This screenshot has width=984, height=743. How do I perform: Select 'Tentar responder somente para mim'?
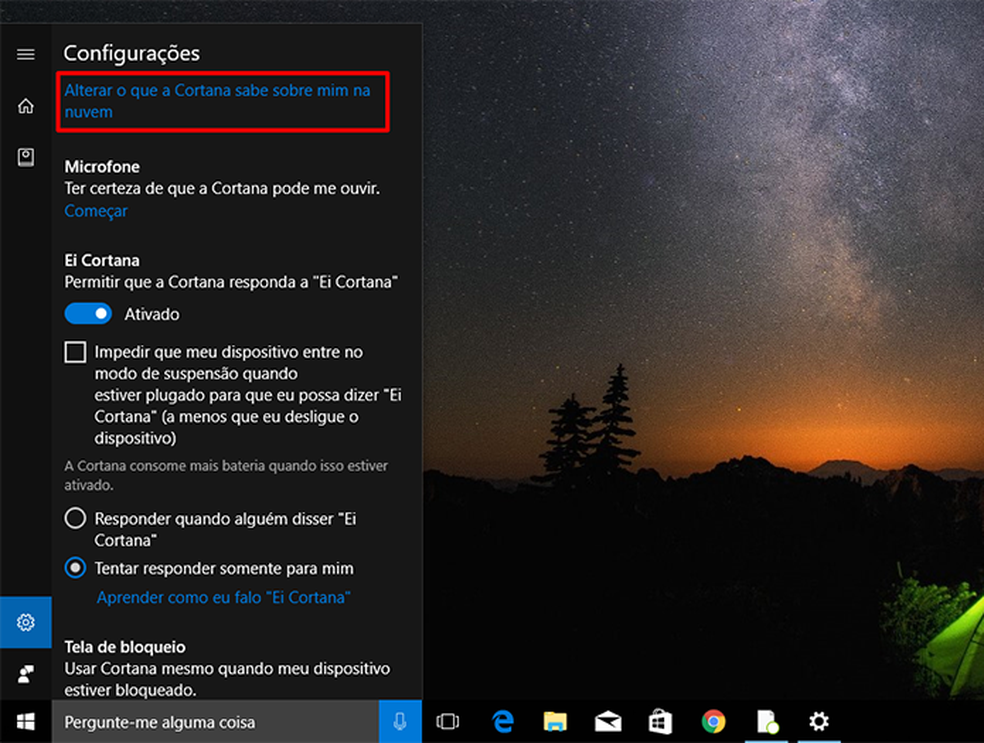click(75, 568)
